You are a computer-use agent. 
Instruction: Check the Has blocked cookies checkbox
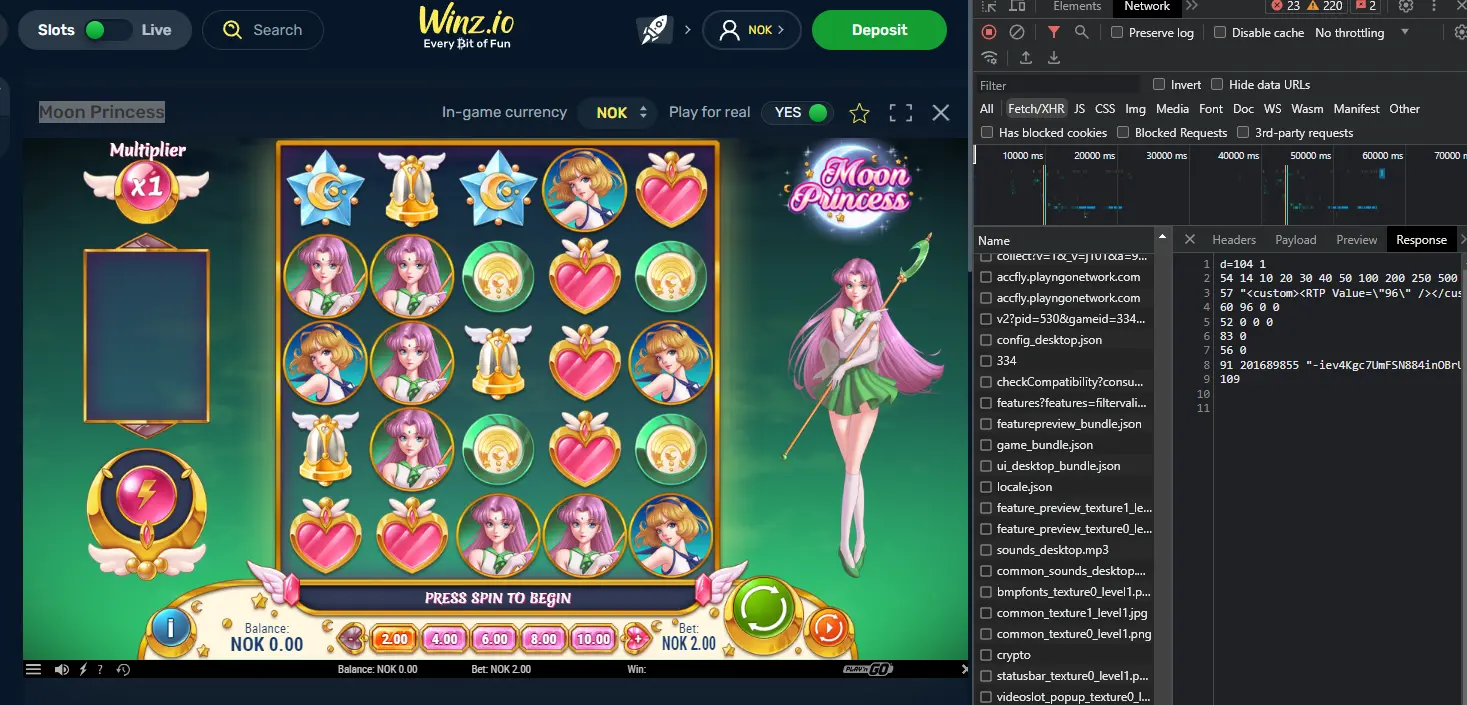[x=987, y=133]
